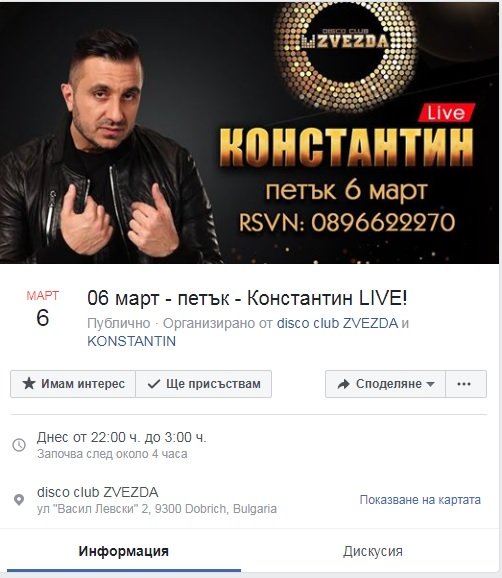Click the location pin icon
Image resolution: width=502 pixels, height=578 pixels.
(x=19, y=500)
